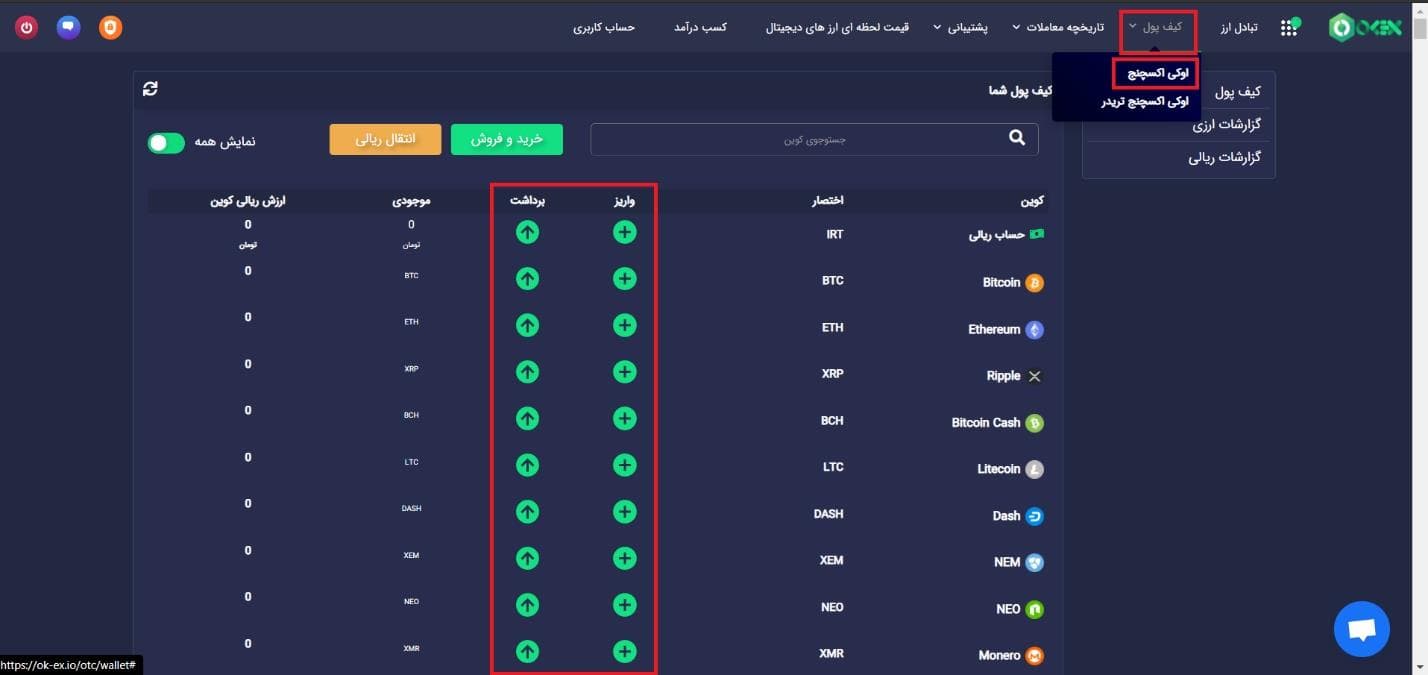This screenshot has width=1428, height=675.
Task: Open قیمت لحظه ای ارز های دیجیتال
Action: 837,27
